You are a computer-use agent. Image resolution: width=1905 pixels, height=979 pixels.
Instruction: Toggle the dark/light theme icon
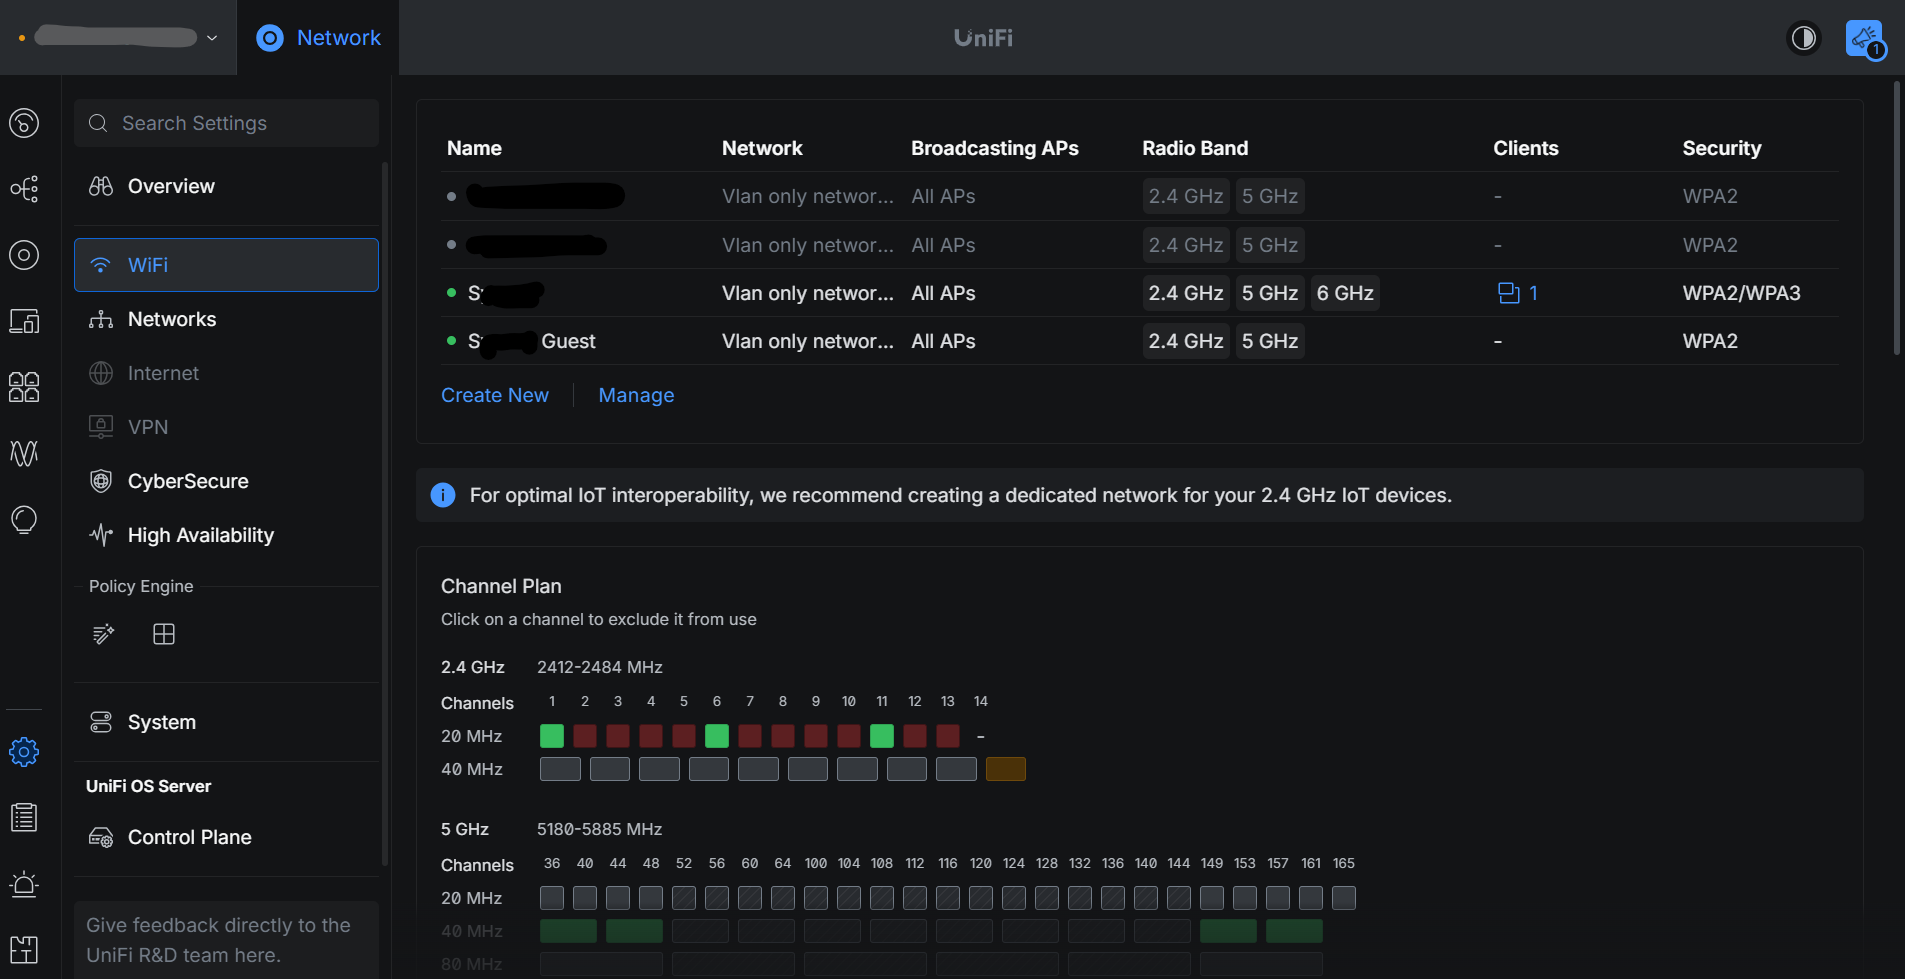(1804, 38)
